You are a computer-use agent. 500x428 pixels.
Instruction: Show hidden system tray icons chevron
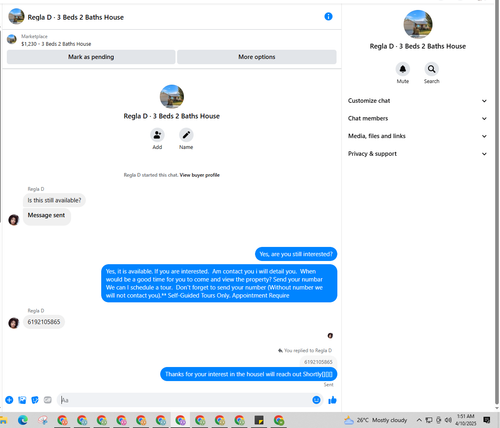pyautogui.click(x=419, y=420)
